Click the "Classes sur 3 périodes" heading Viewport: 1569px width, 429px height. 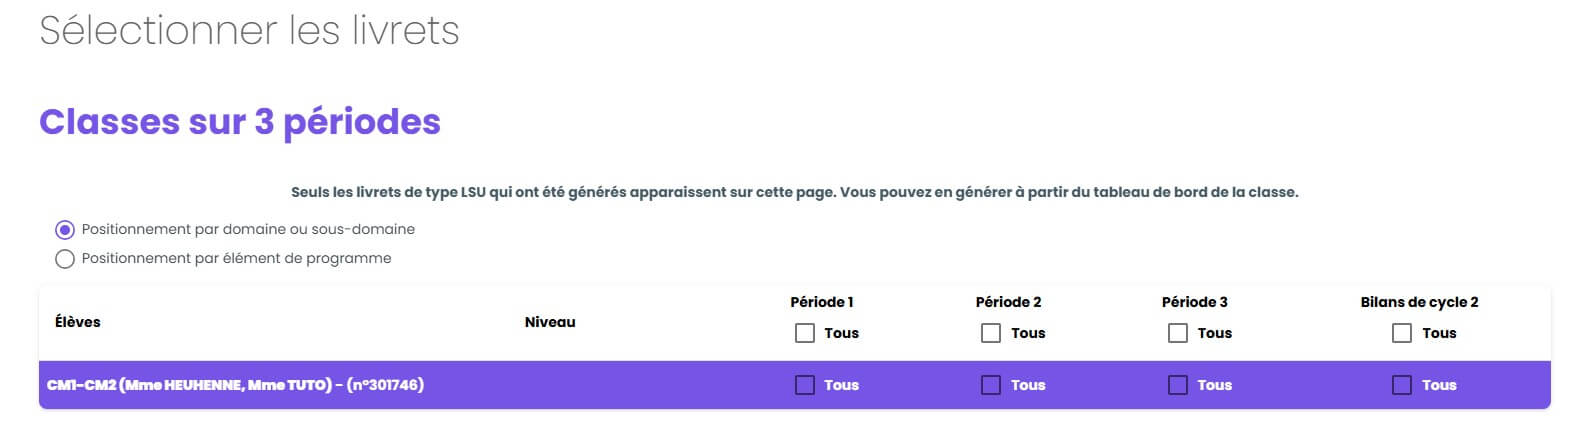pos(240,122)
